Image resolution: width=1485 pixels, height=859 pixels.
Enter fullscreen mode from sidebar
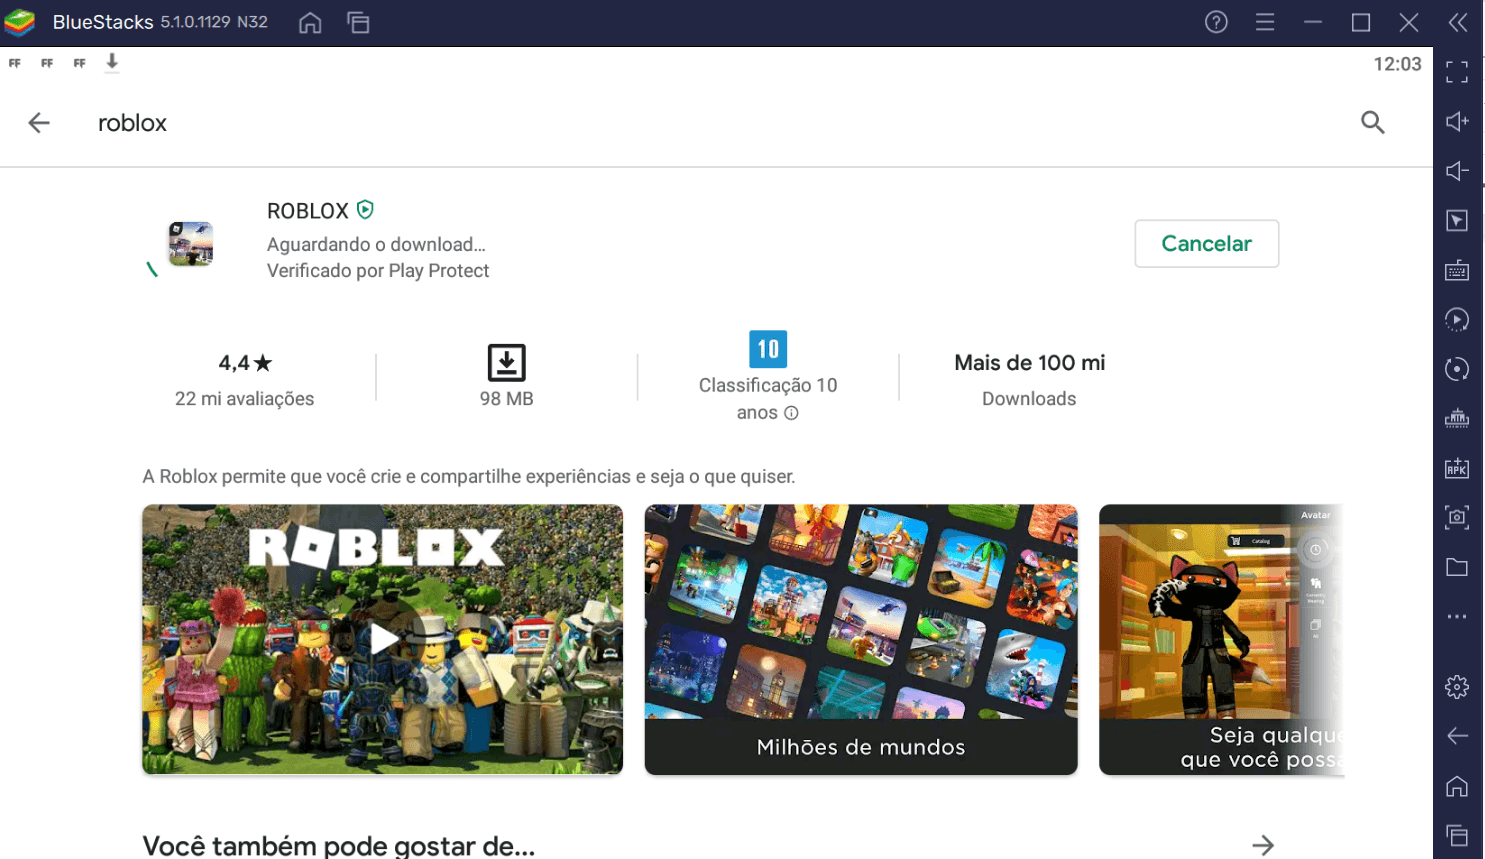pyautogui.click(x=1457, y=72)
